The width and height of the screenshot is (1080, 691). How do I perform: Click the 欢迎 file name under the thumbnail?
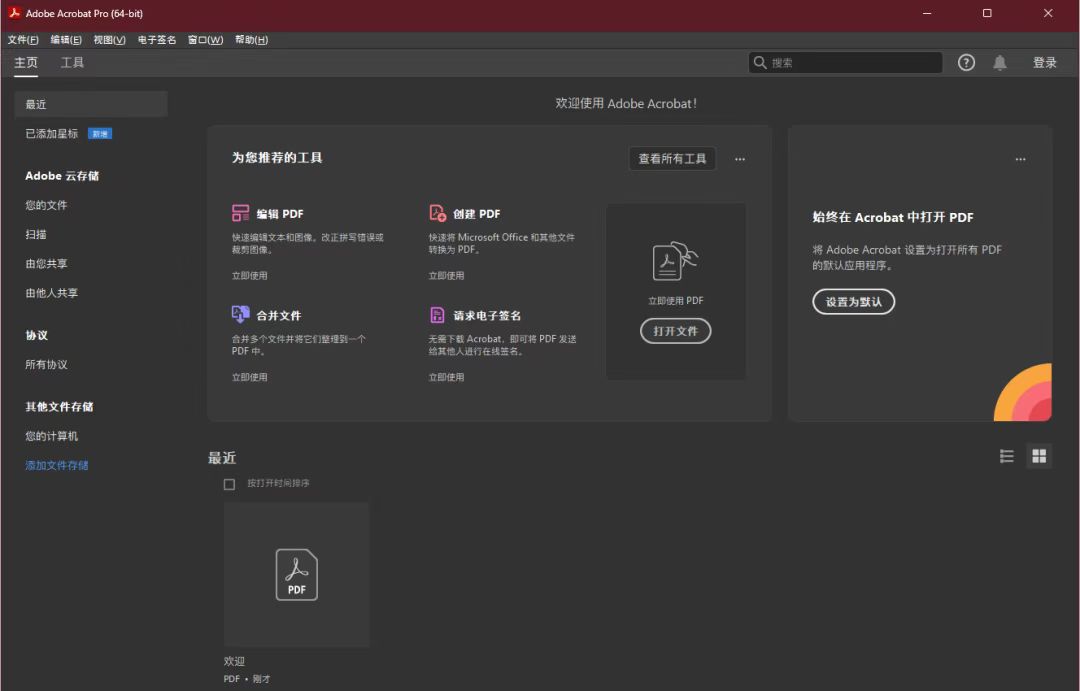click(x=234, y=661)
